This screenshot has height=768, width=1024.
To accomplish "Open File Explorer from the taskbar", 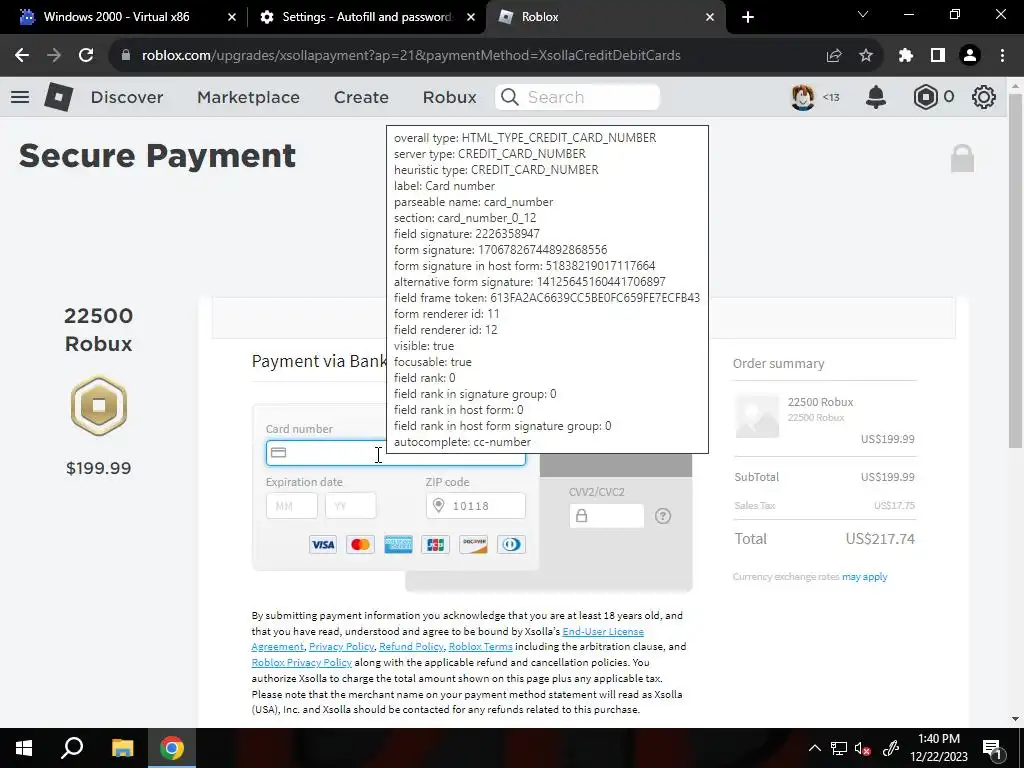I will tap(122, 748).
